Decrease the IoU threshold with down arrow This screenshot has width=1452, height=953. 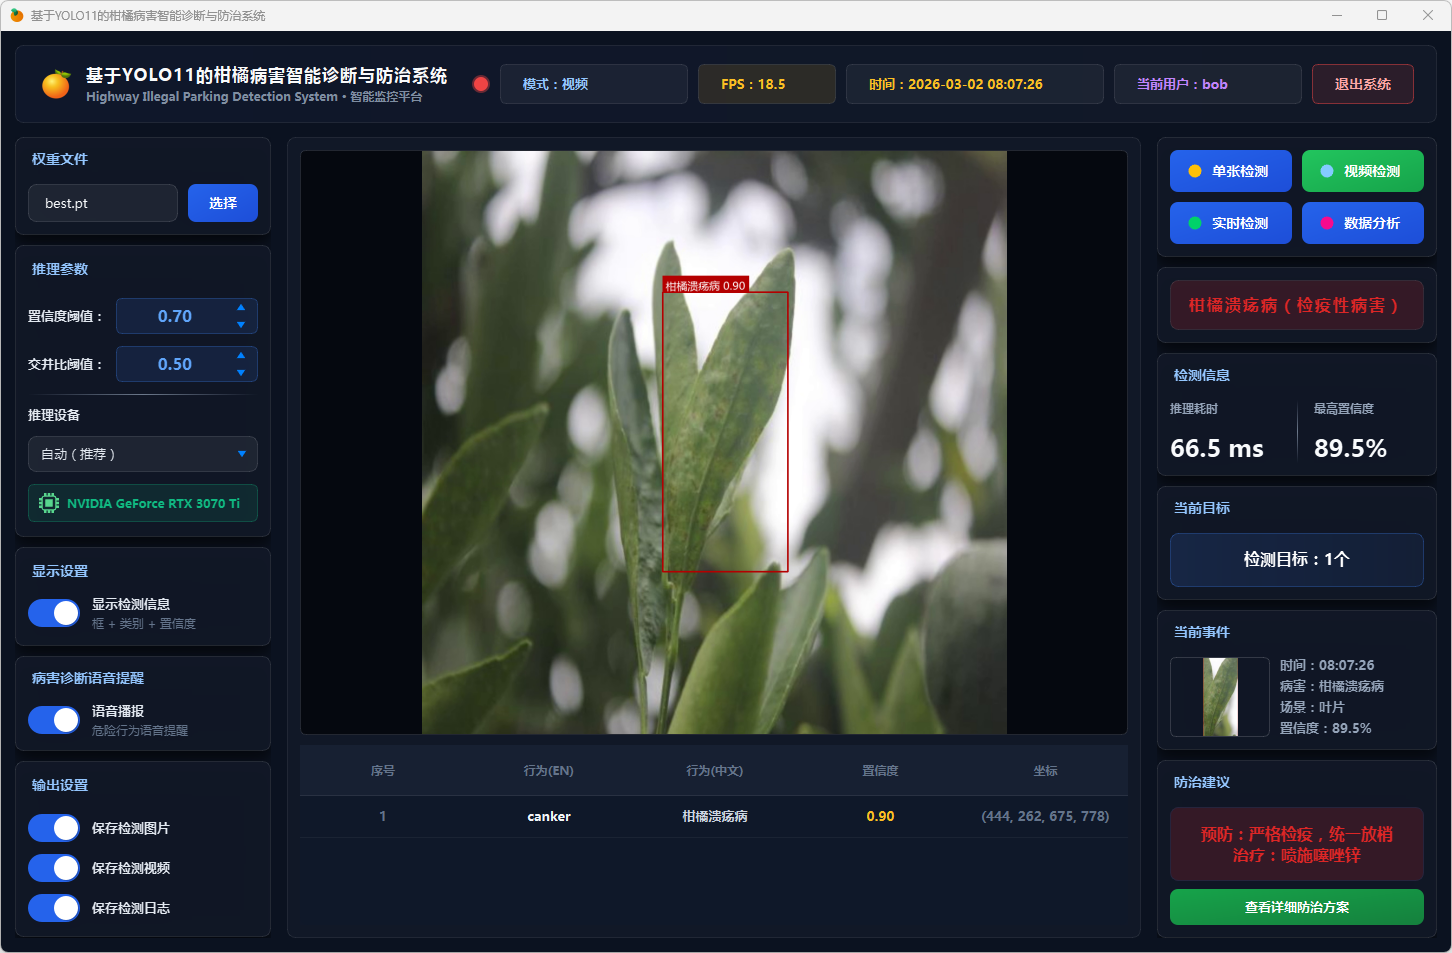coord(241,373)
